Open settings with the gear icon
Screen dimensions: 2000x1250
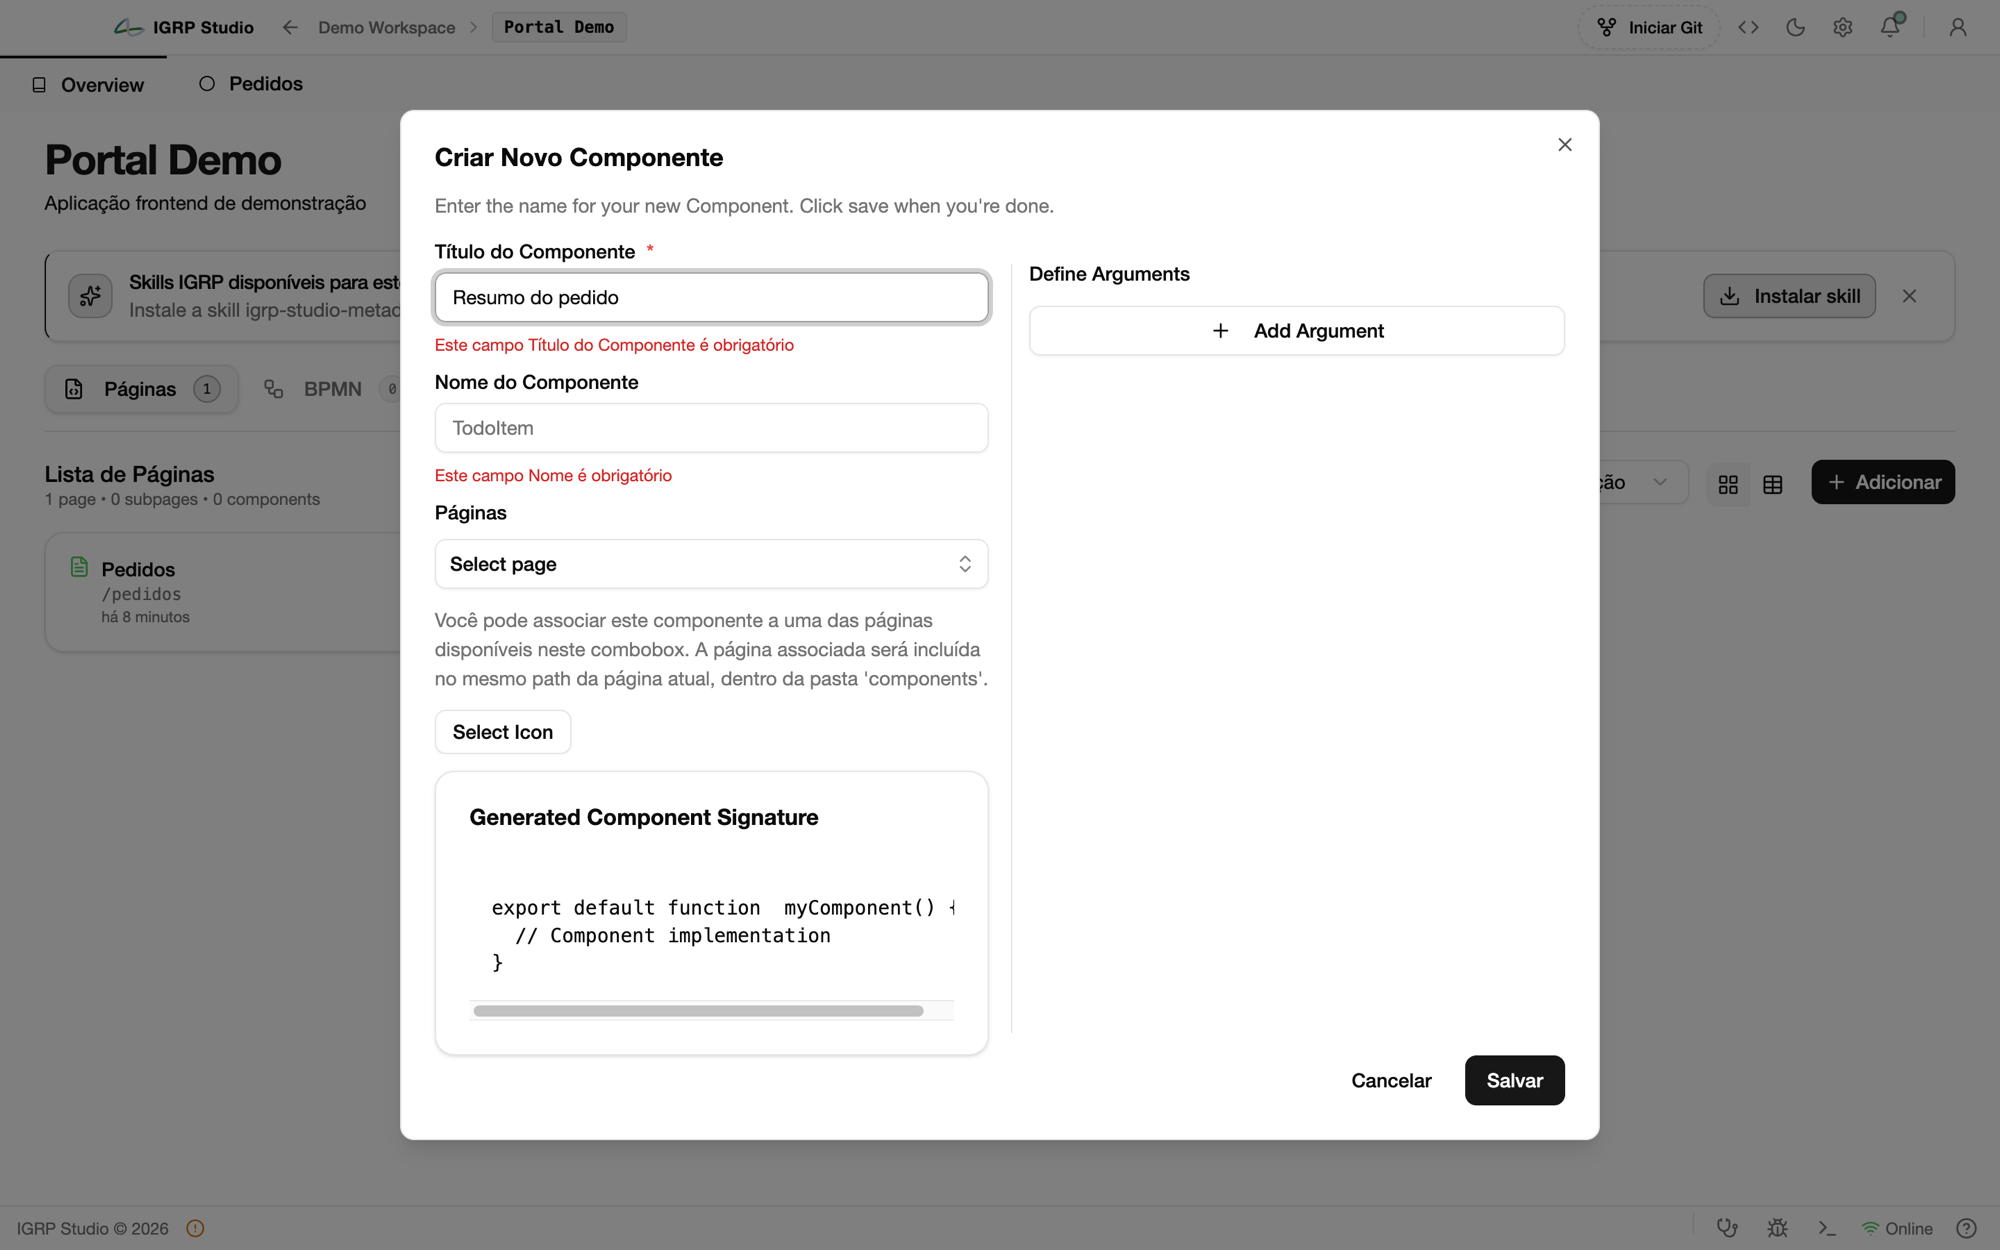coord(1843,27)
